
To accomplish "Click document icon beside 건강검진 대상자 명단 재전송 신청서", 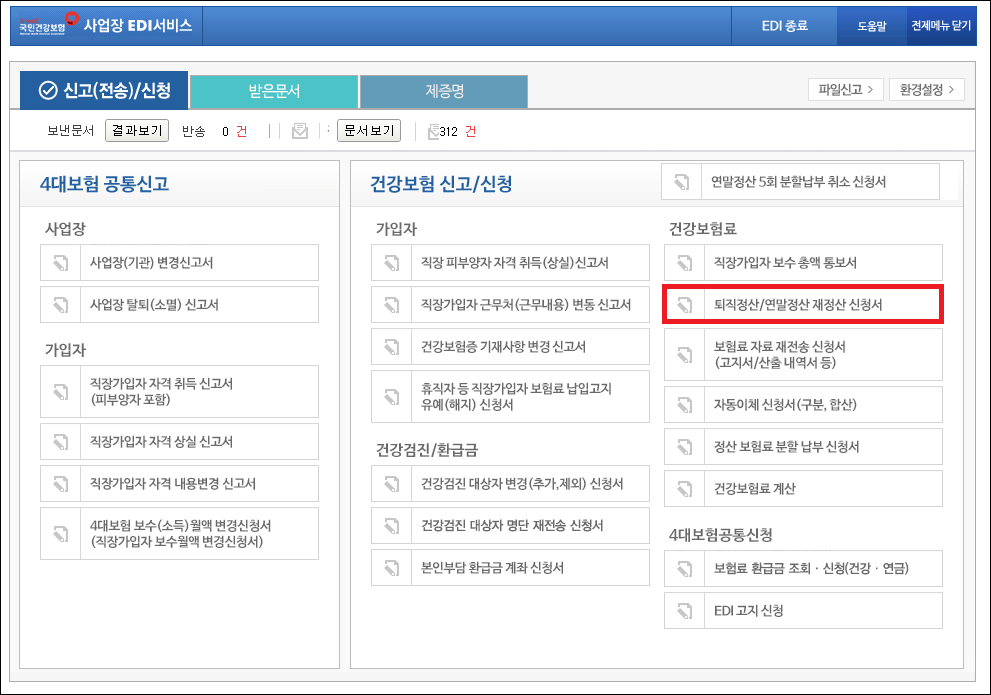I will [x=392, y=526].
